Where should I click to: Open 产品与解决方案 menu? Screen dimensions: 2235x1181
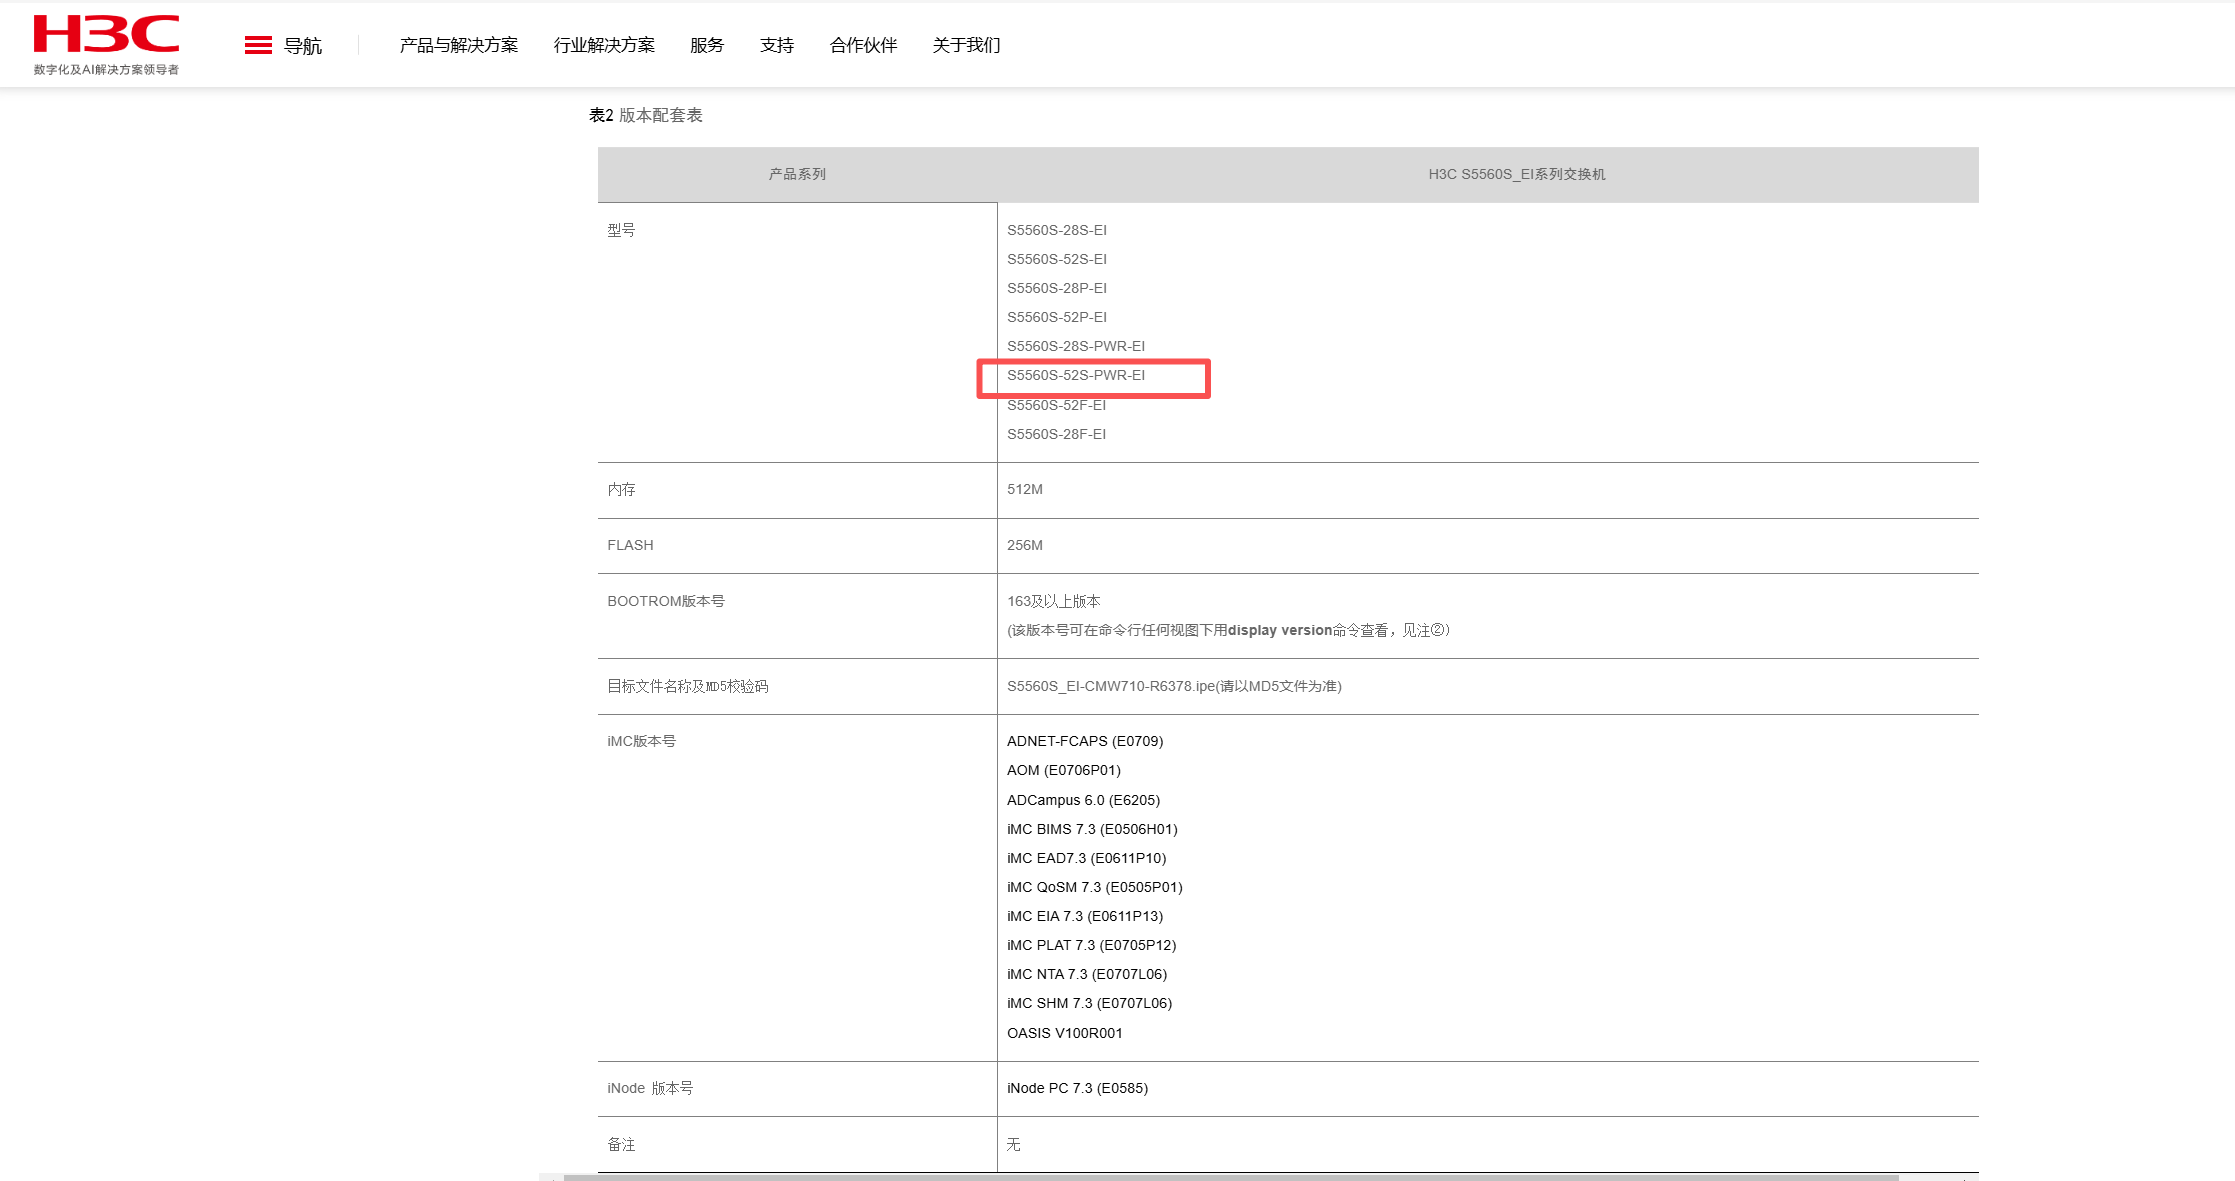[x=458, y=45]
